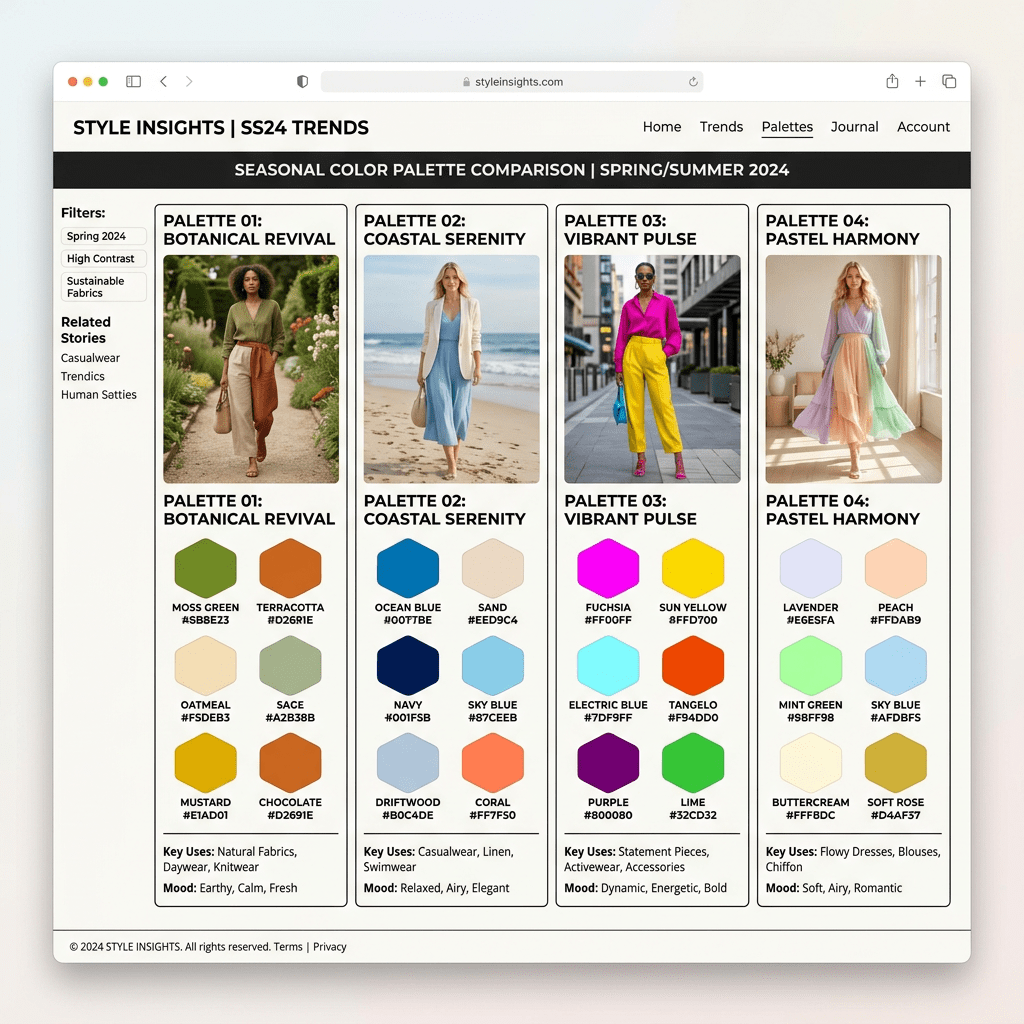
Task: Reload the page with the refresh icon
Action: click(693, 82)
